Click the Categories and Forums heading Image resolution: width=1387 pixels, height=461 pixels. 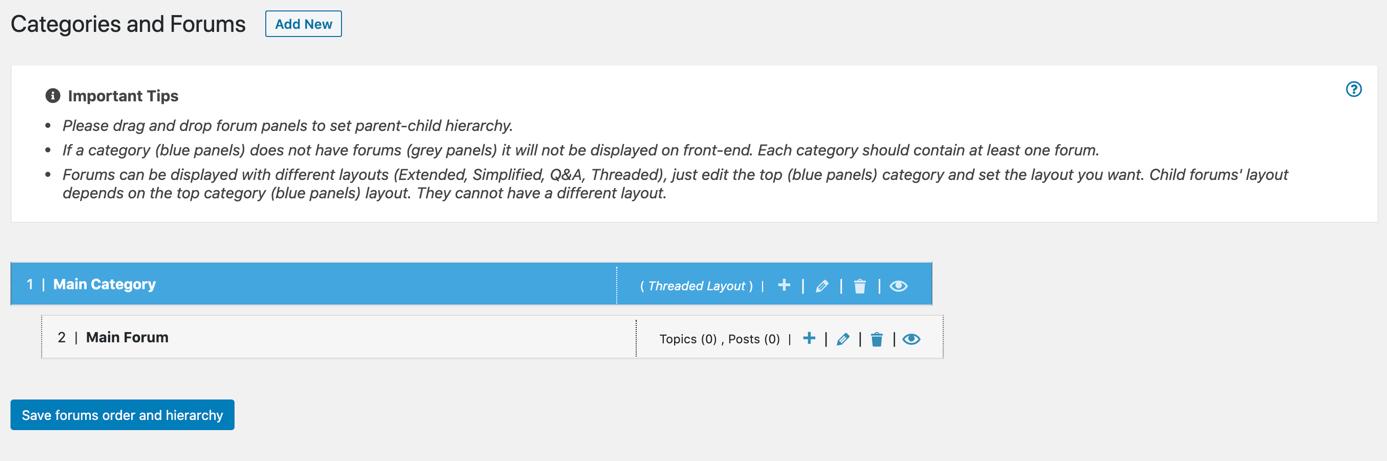128,24
